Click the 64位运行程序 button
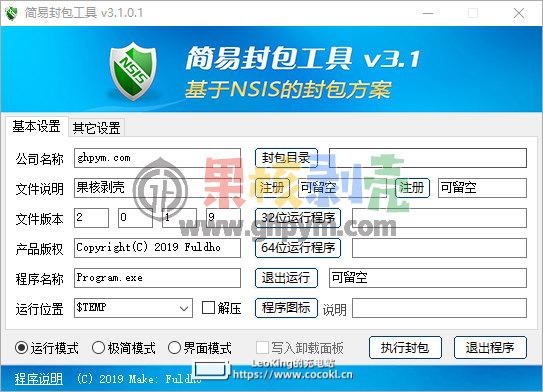Viewport: 543px width, 392px height. (x=298, y=248)
